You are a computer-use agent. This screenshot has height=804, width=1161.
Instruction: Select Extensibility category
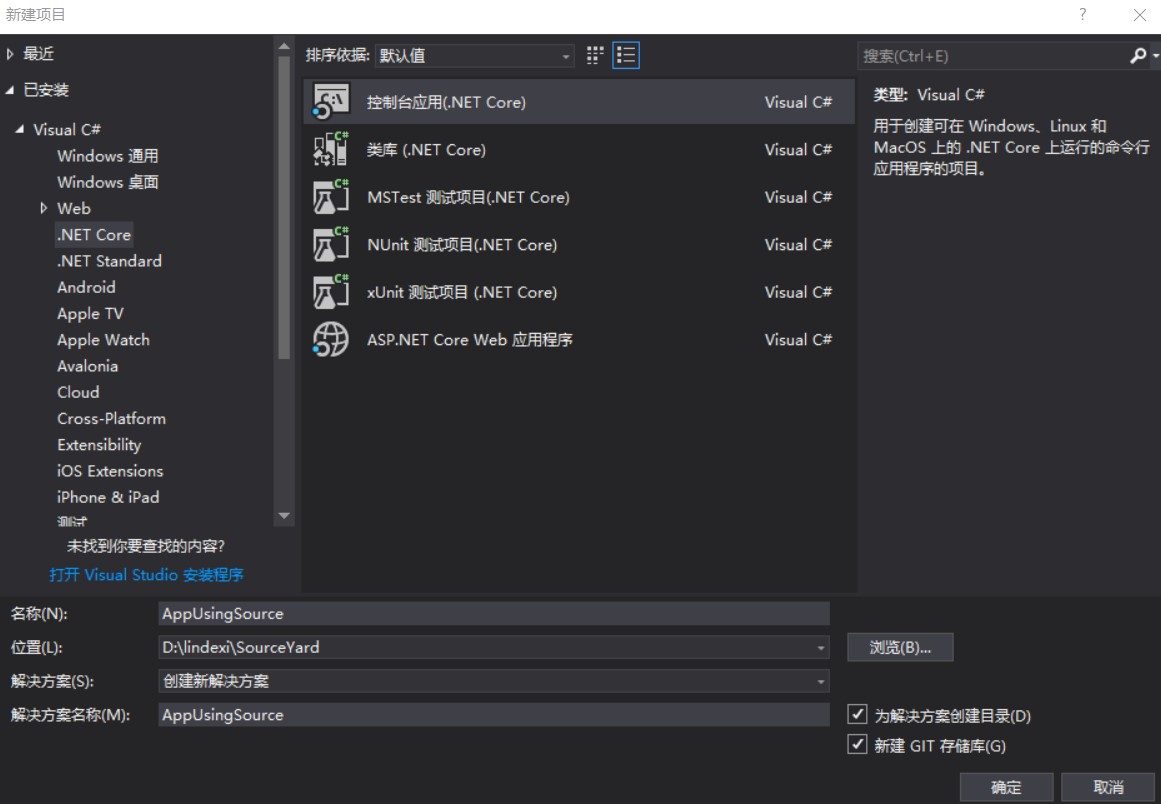99,445
